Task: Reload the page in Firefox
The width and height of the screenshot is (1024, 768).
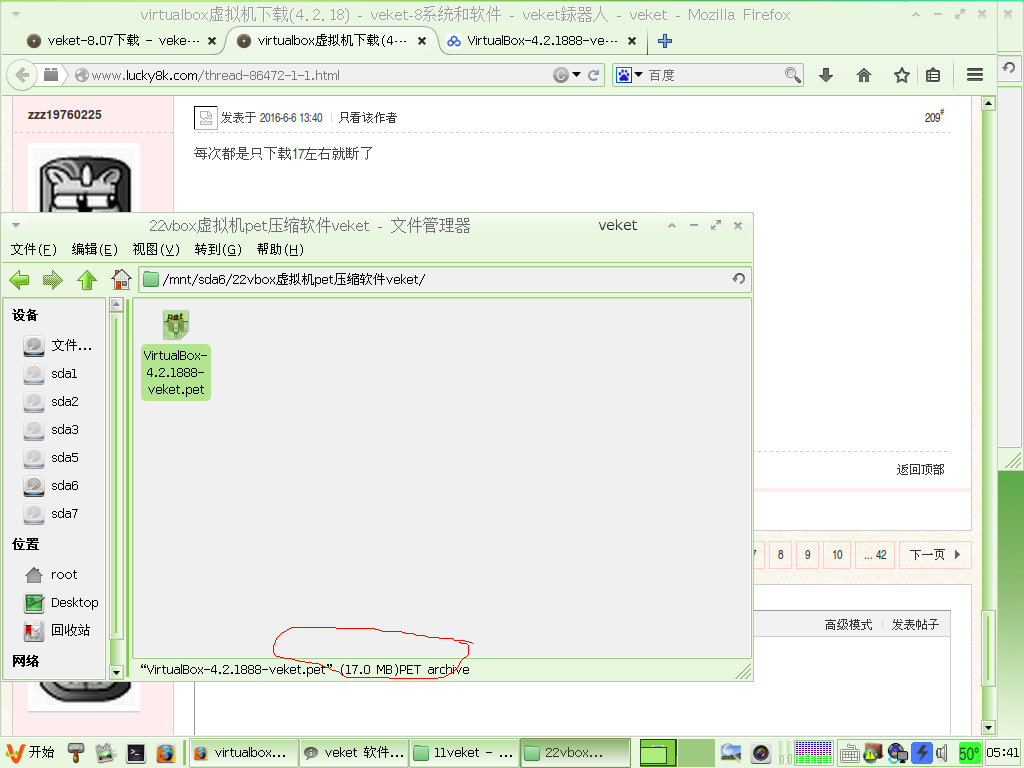Action: [x=594, y=75]
